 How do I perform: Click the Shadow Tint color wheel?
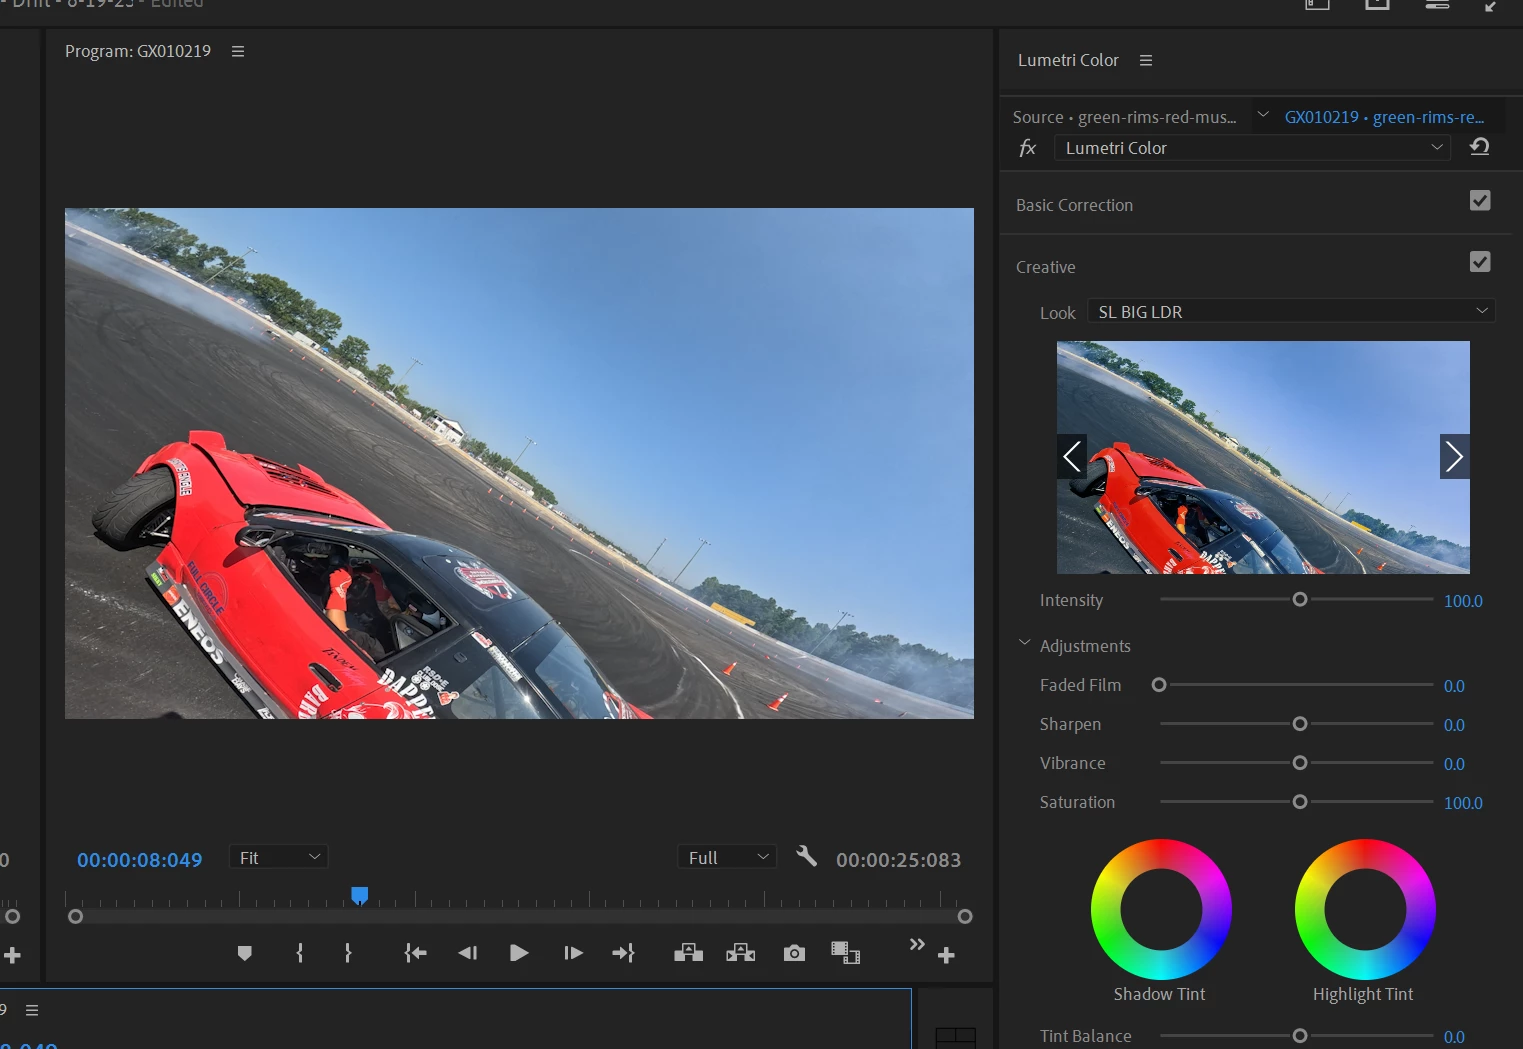click(1161, 909)
